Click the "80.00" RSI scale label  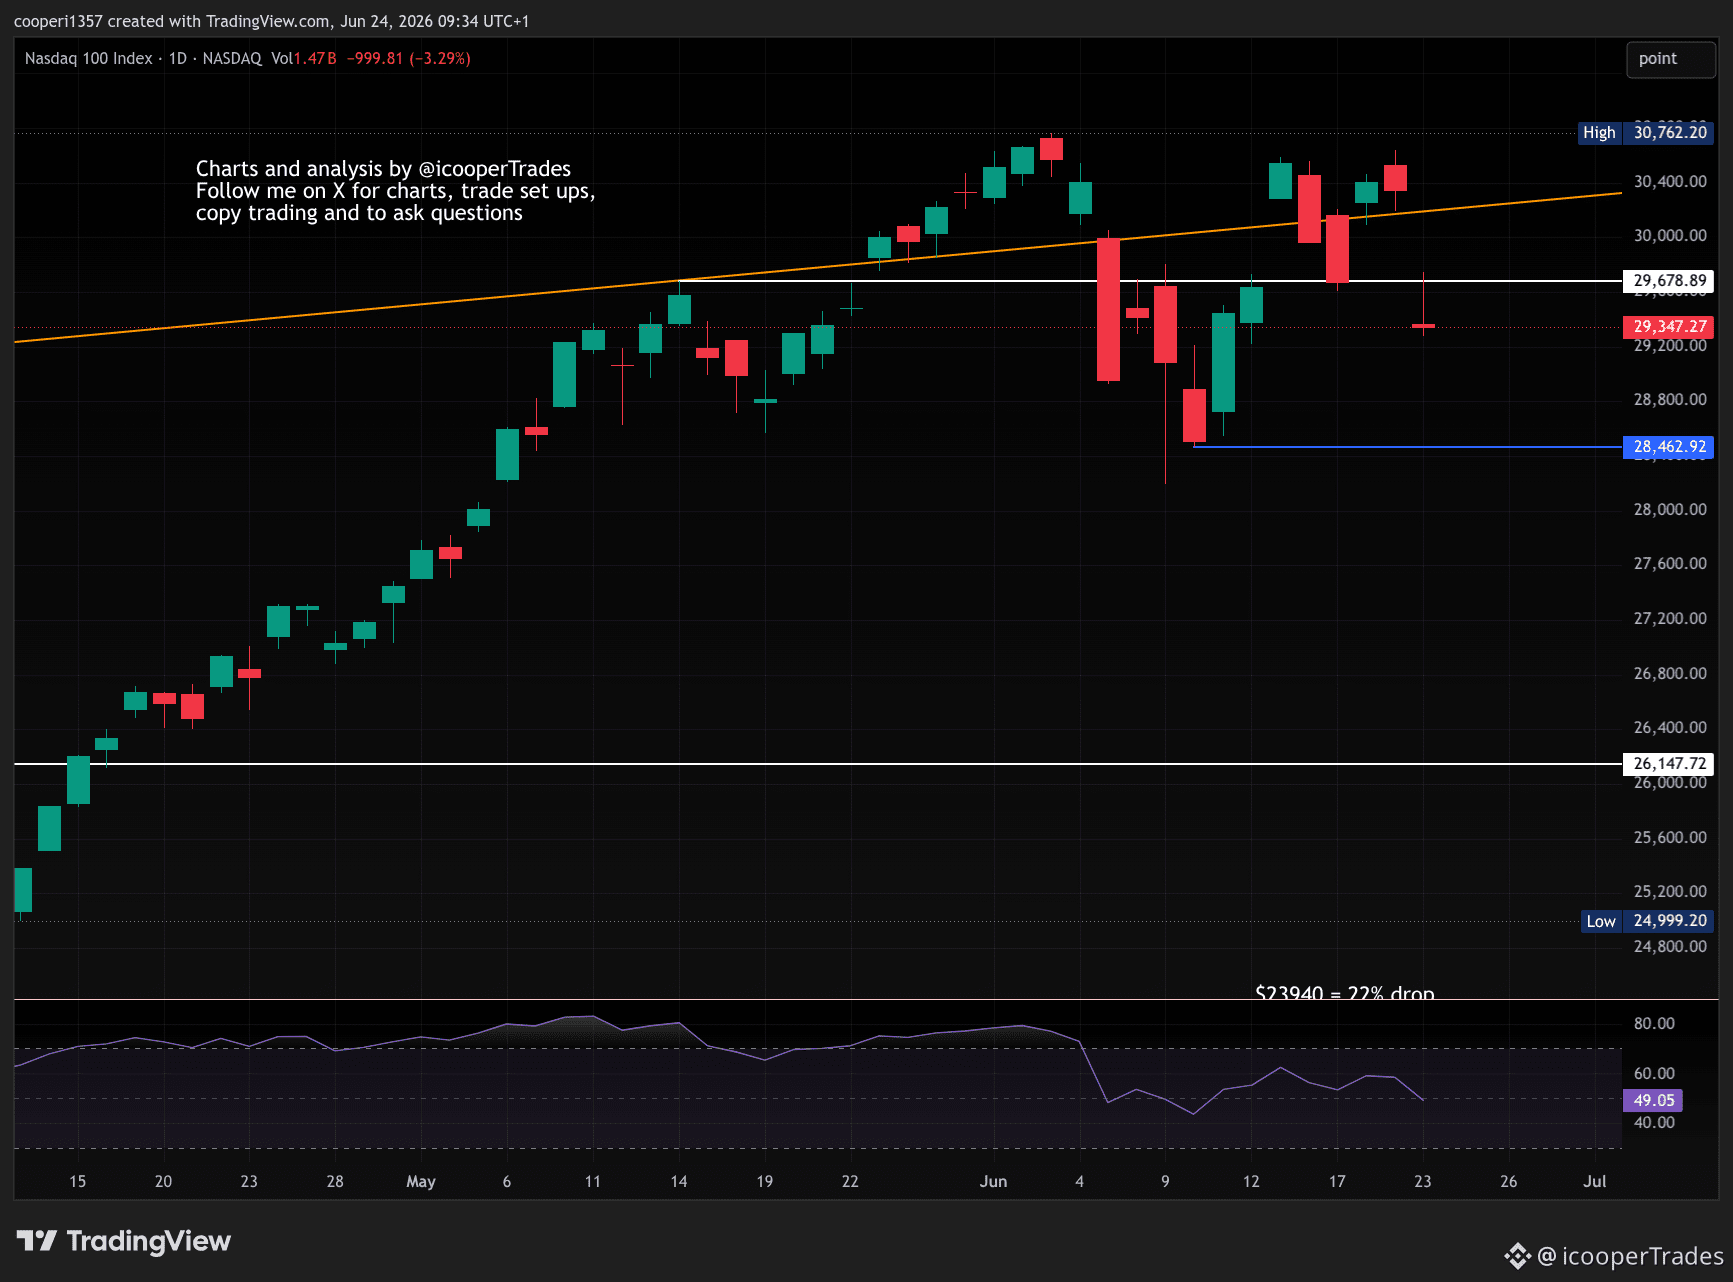tap(1654, 1024)
